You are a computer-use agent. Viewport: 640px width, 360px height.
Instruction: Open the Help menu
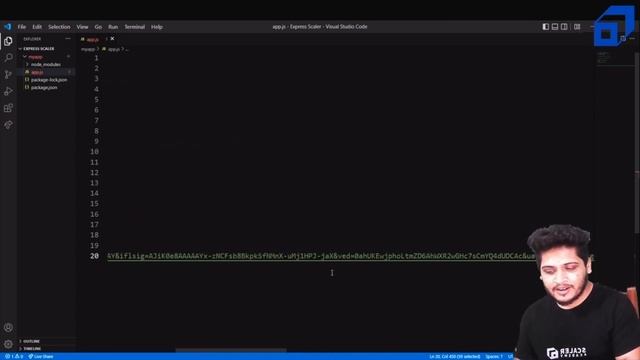point(157,27)
